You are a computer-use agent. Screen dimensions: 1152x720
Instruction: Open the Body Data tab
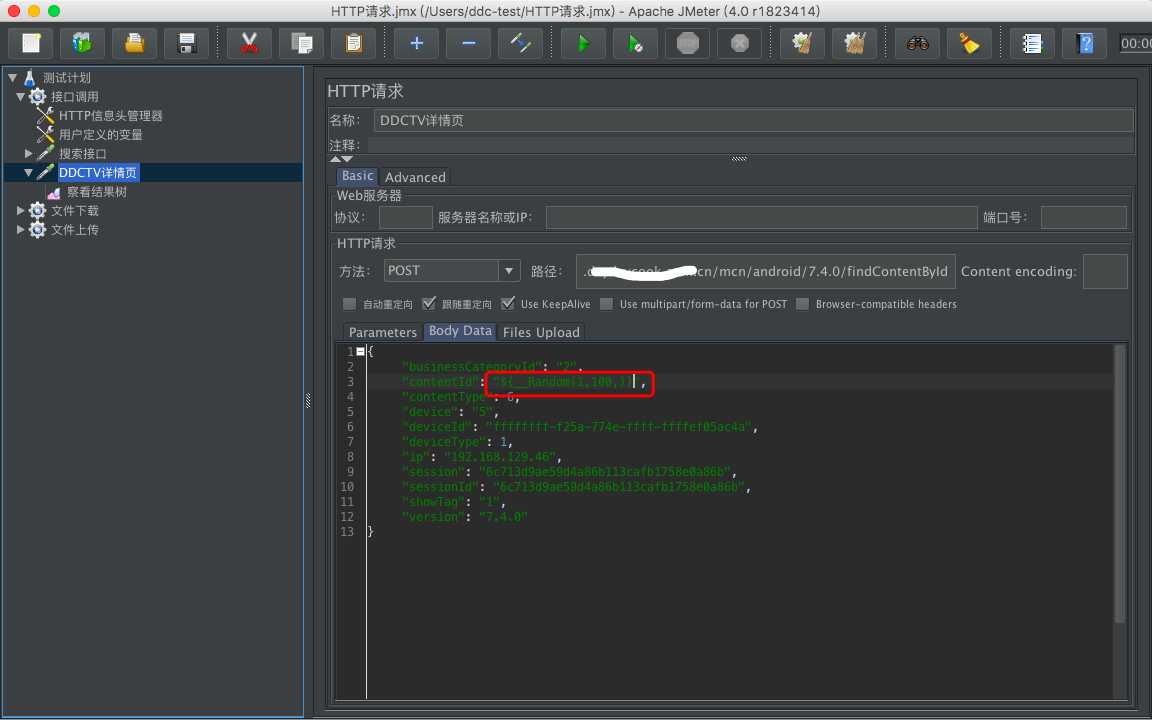460,331
